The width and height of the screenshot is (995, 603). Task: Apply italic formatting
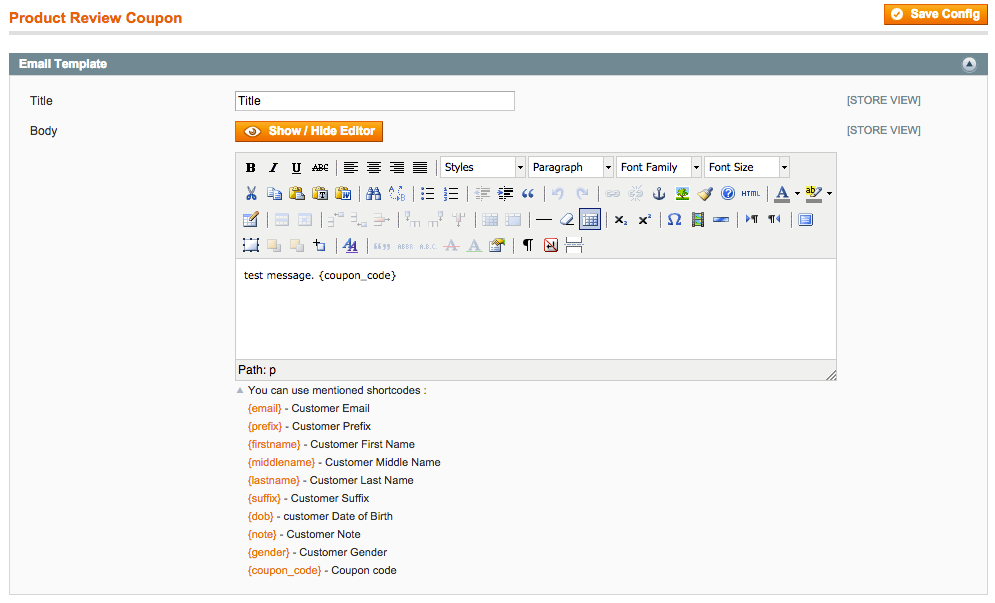click(x=273, y=168)
